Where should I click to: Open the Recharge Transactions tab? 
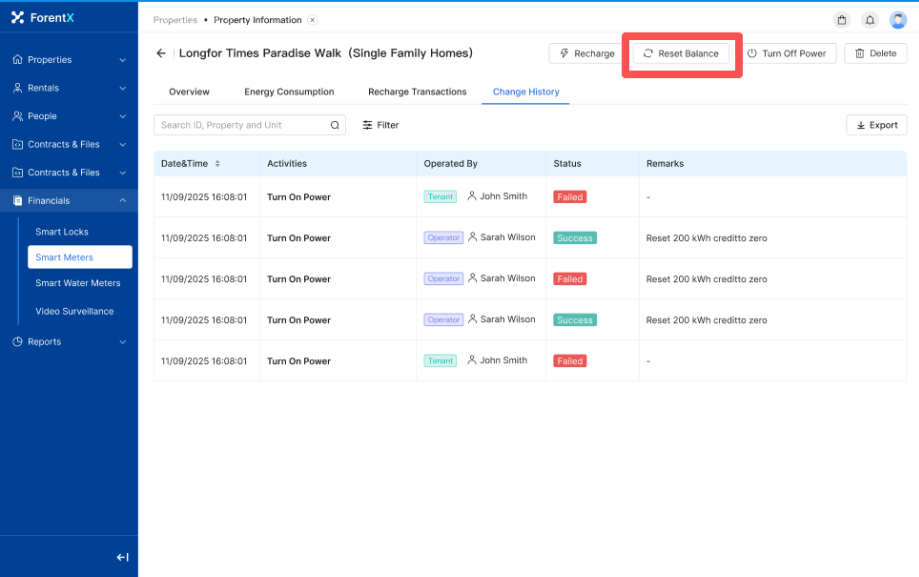pos(417,92)
